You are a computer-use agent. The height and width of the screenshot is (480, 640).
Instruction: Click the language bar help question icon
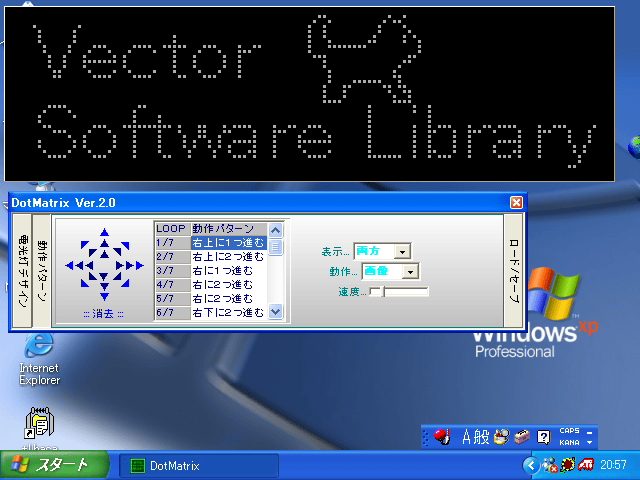pos(543,437)
